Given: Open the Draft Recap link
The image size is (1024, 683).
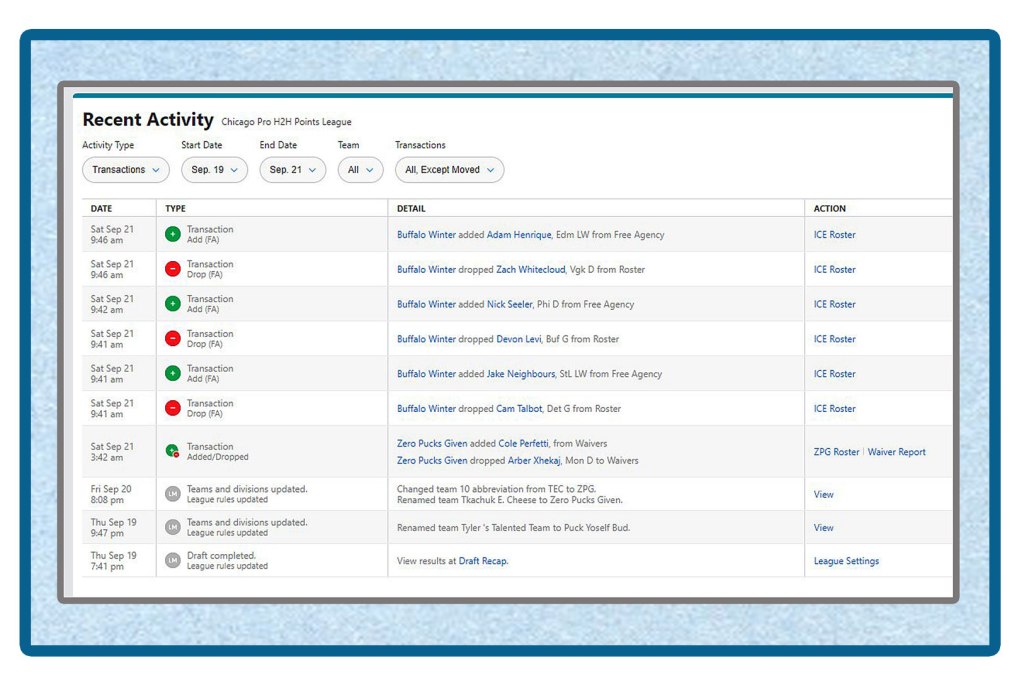Looking at the screenshot, I should pyautogui.click(x=482, y=561).
